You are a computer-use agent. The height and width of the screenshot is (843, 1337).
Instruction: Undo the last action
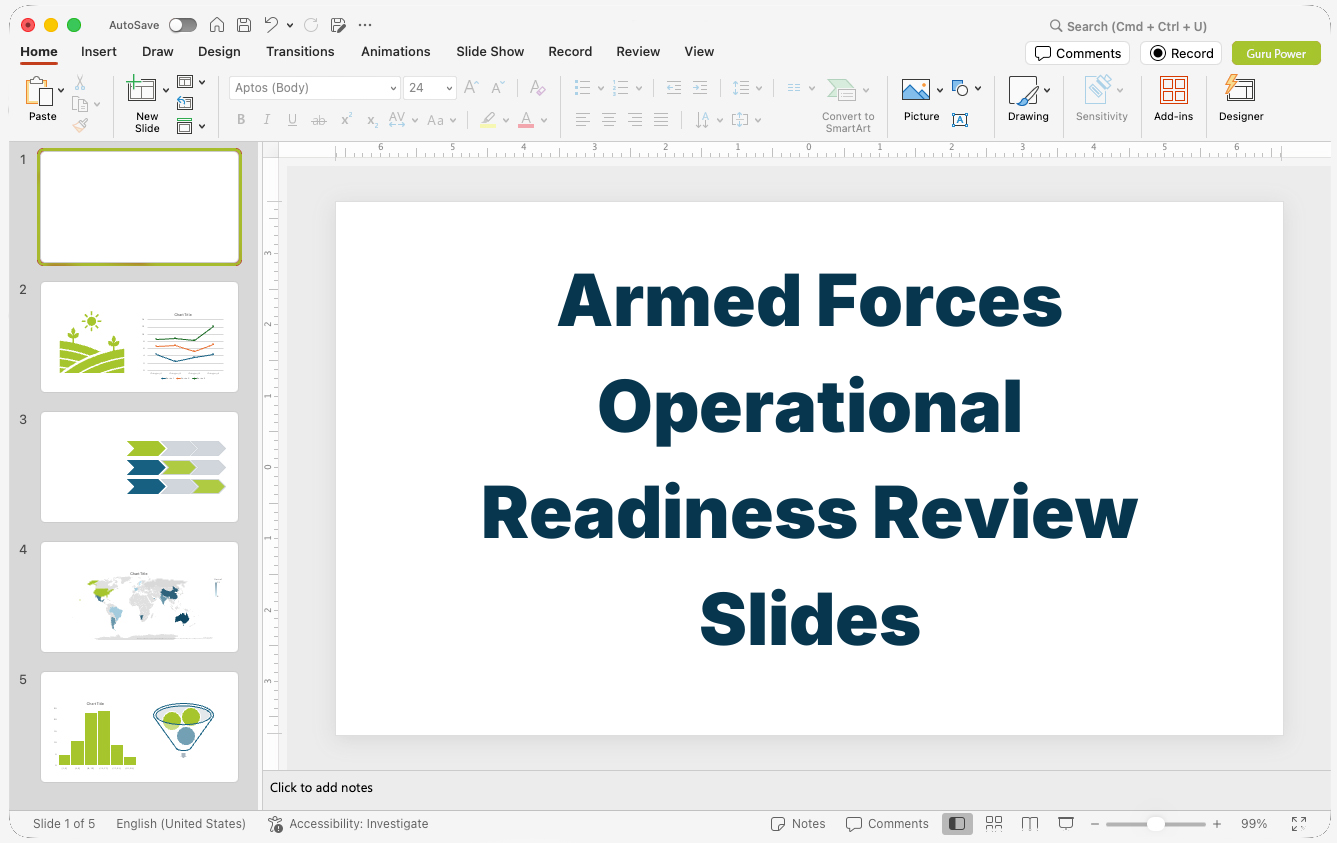coord(271,25)
